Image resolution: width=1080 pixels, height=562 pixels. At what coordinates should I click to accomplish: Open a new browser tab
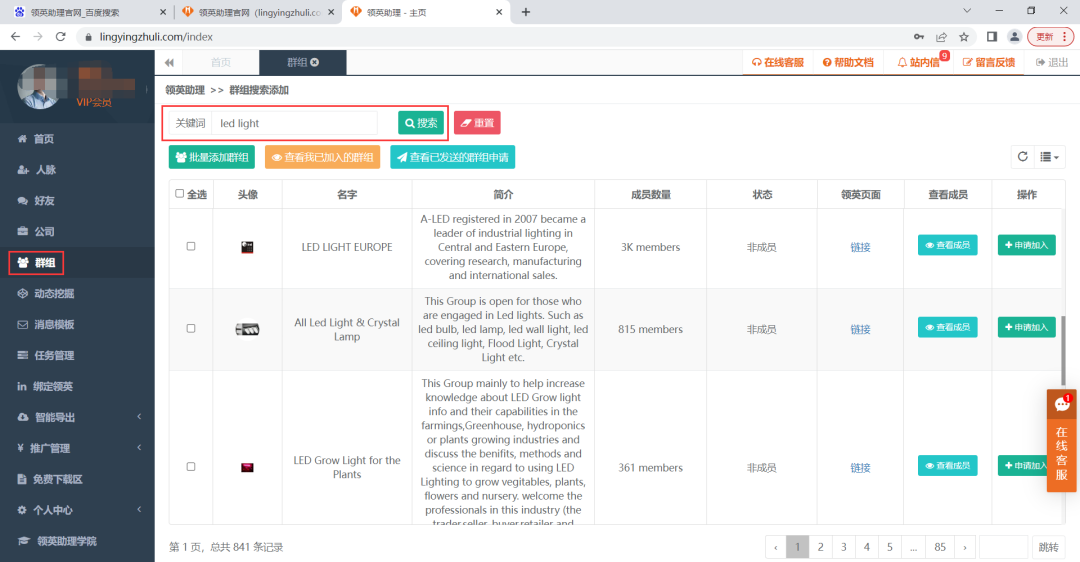(x=526, y=12)
